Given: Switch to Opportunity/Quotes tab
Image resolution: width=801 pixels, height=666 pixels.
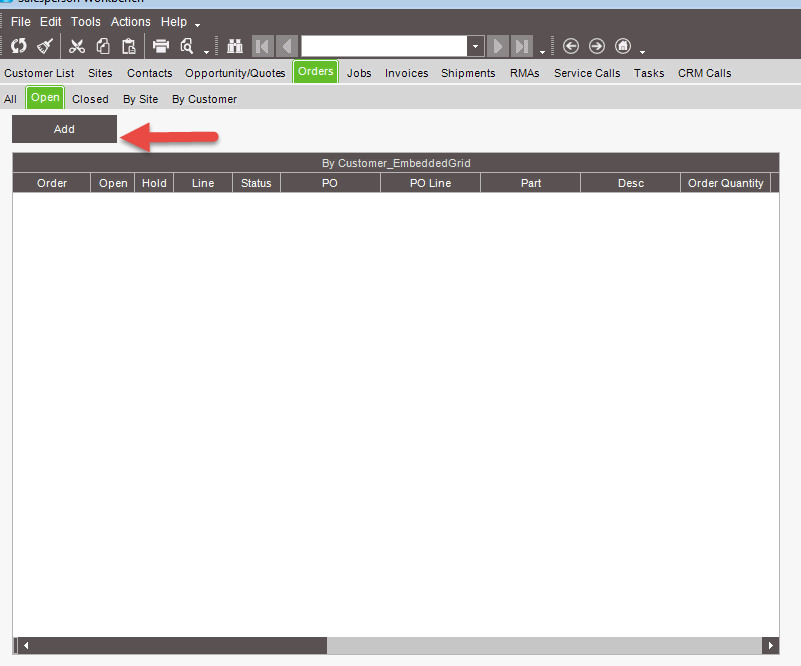Looking at the screenshot, I should (x=235, y=73).
